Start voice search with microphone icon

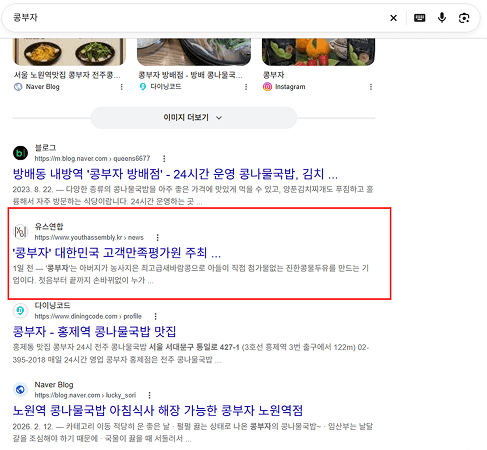pyautogui.click(x=442, y=18)
